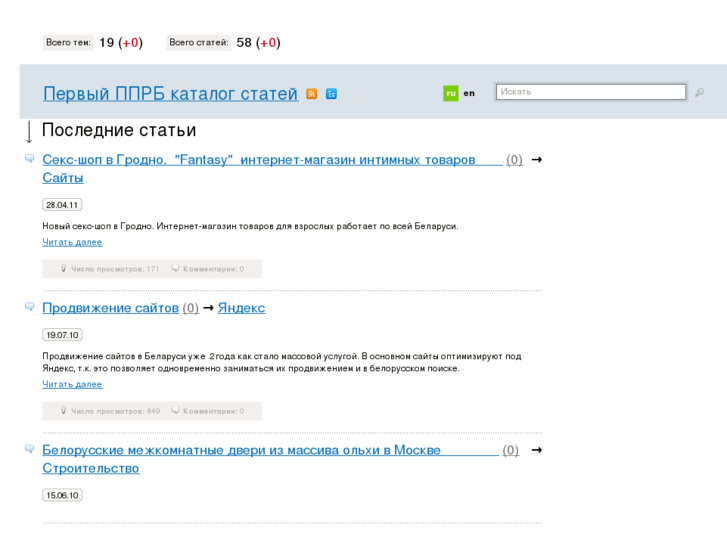Image resolution: width=727 pixels, height=545 pixels.
Task: Click comment bubble icon in Гродно stats bar
Action: click(175, 268)
